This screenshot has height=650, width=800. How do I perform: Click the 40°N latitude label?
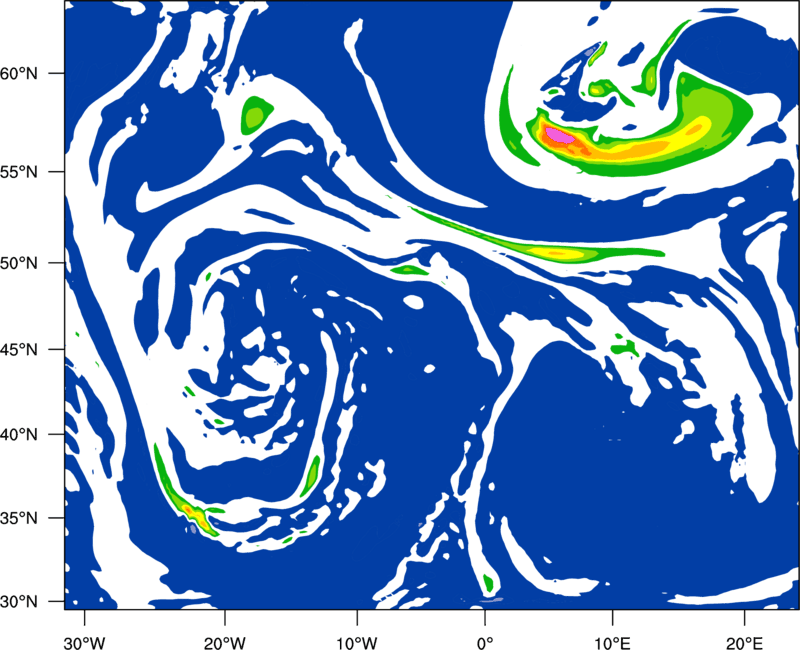click(x=19, y=435)
